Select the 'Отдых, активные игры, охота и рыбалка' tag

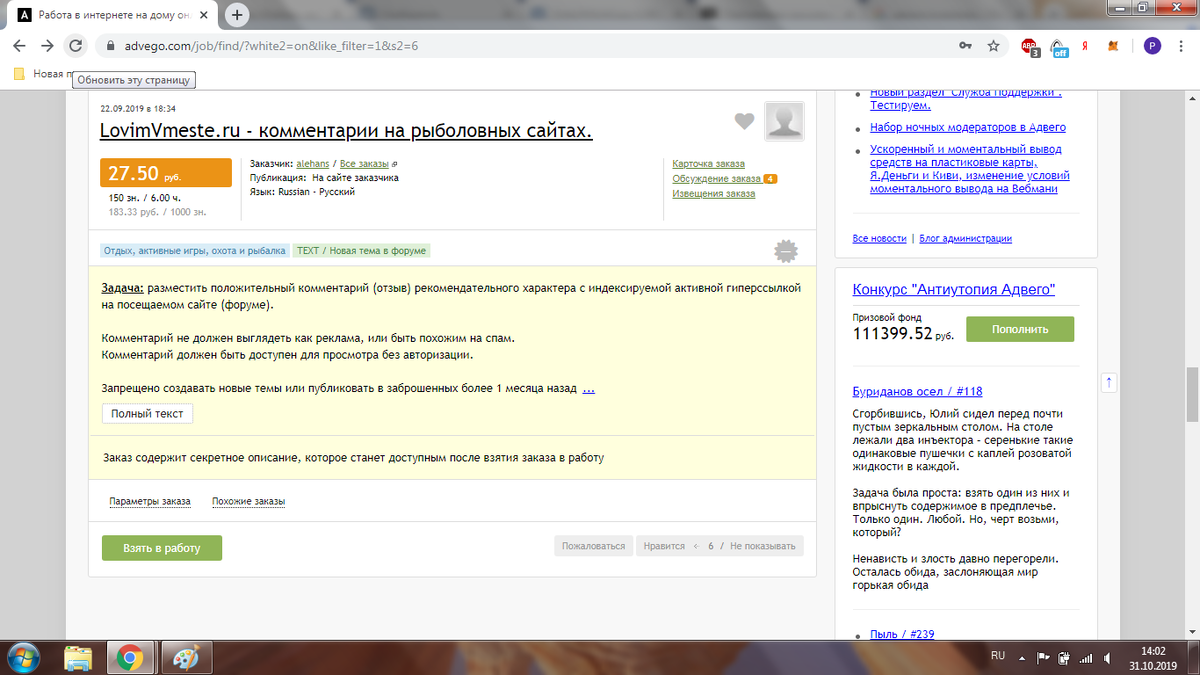point(195,251)
